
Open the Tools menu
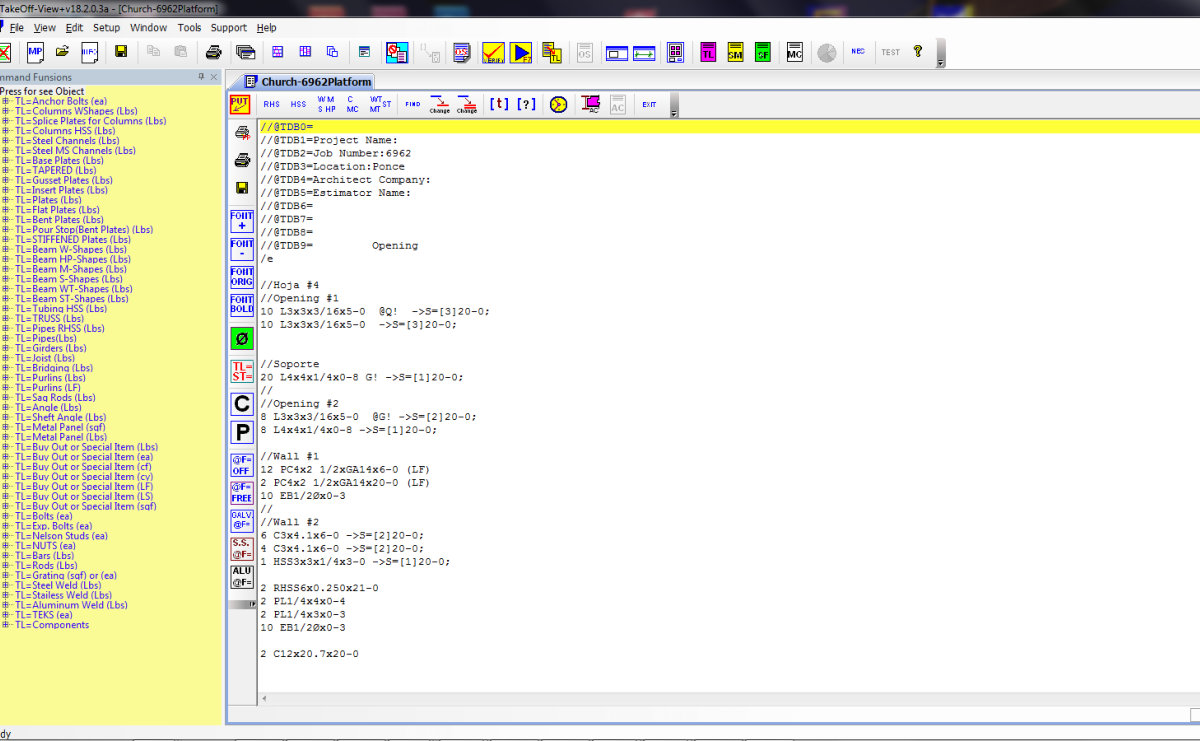(189, 28)
